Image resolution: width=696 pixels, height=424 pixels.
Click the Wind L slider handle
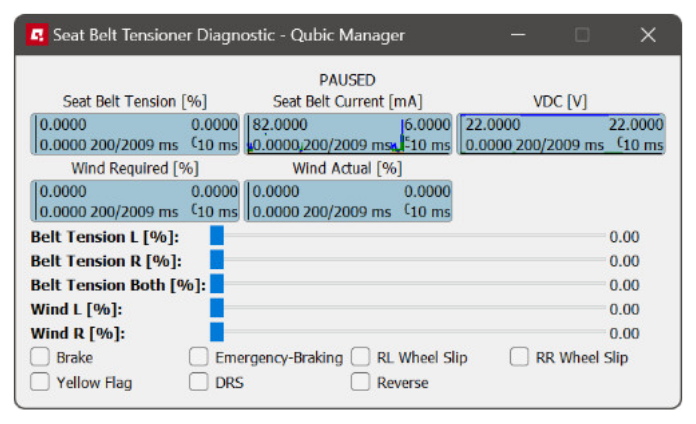[217, 309]
